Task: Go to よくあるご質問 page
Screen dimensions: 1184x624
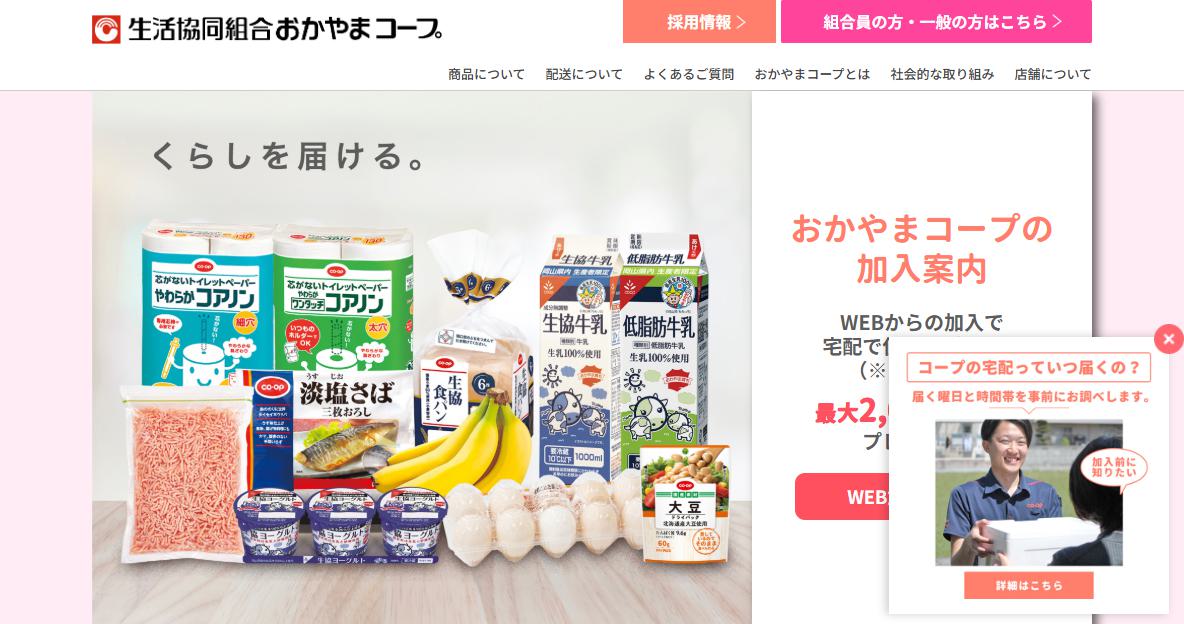Action: click(689, 74)
